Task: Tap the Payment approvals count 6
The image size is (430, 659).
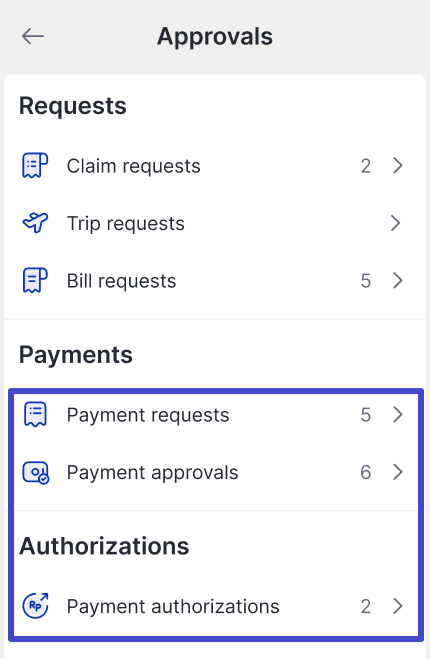Action: click(x=366, y=472)
